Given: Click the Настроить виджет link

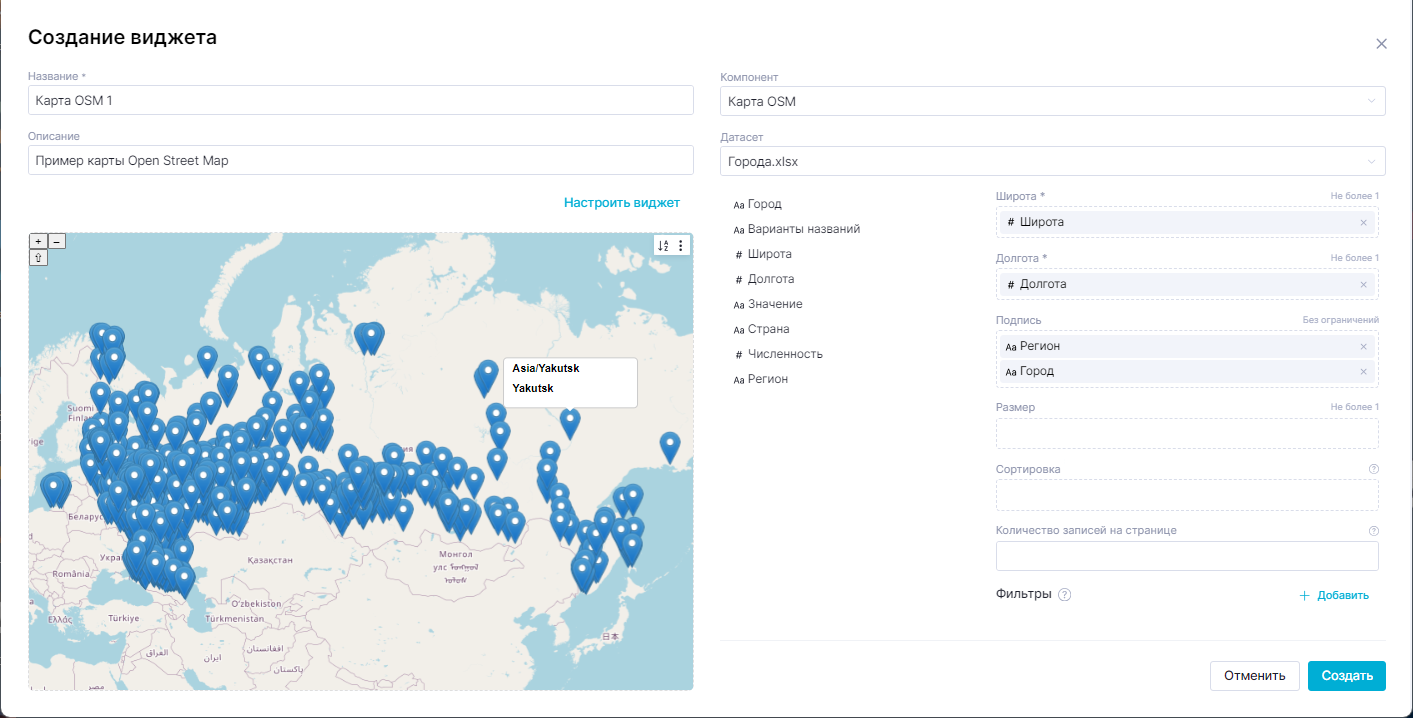Looking at the screenshot, I should coord(621,203).
